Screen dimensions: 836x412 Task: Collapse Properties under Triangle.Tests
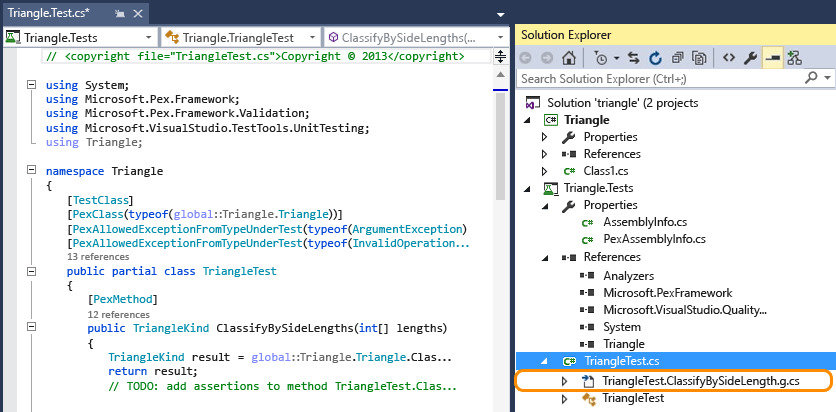pyautogui.click(x=544, y=205)
